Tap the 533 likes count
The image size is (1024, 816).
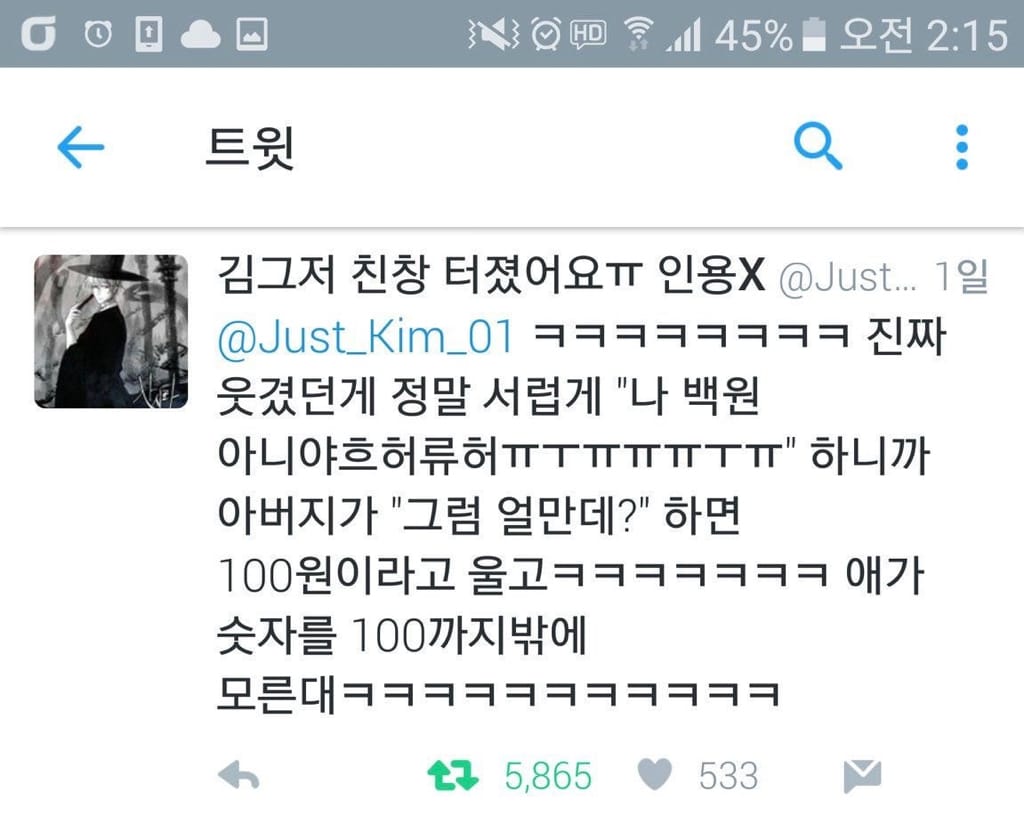point(728,776)
